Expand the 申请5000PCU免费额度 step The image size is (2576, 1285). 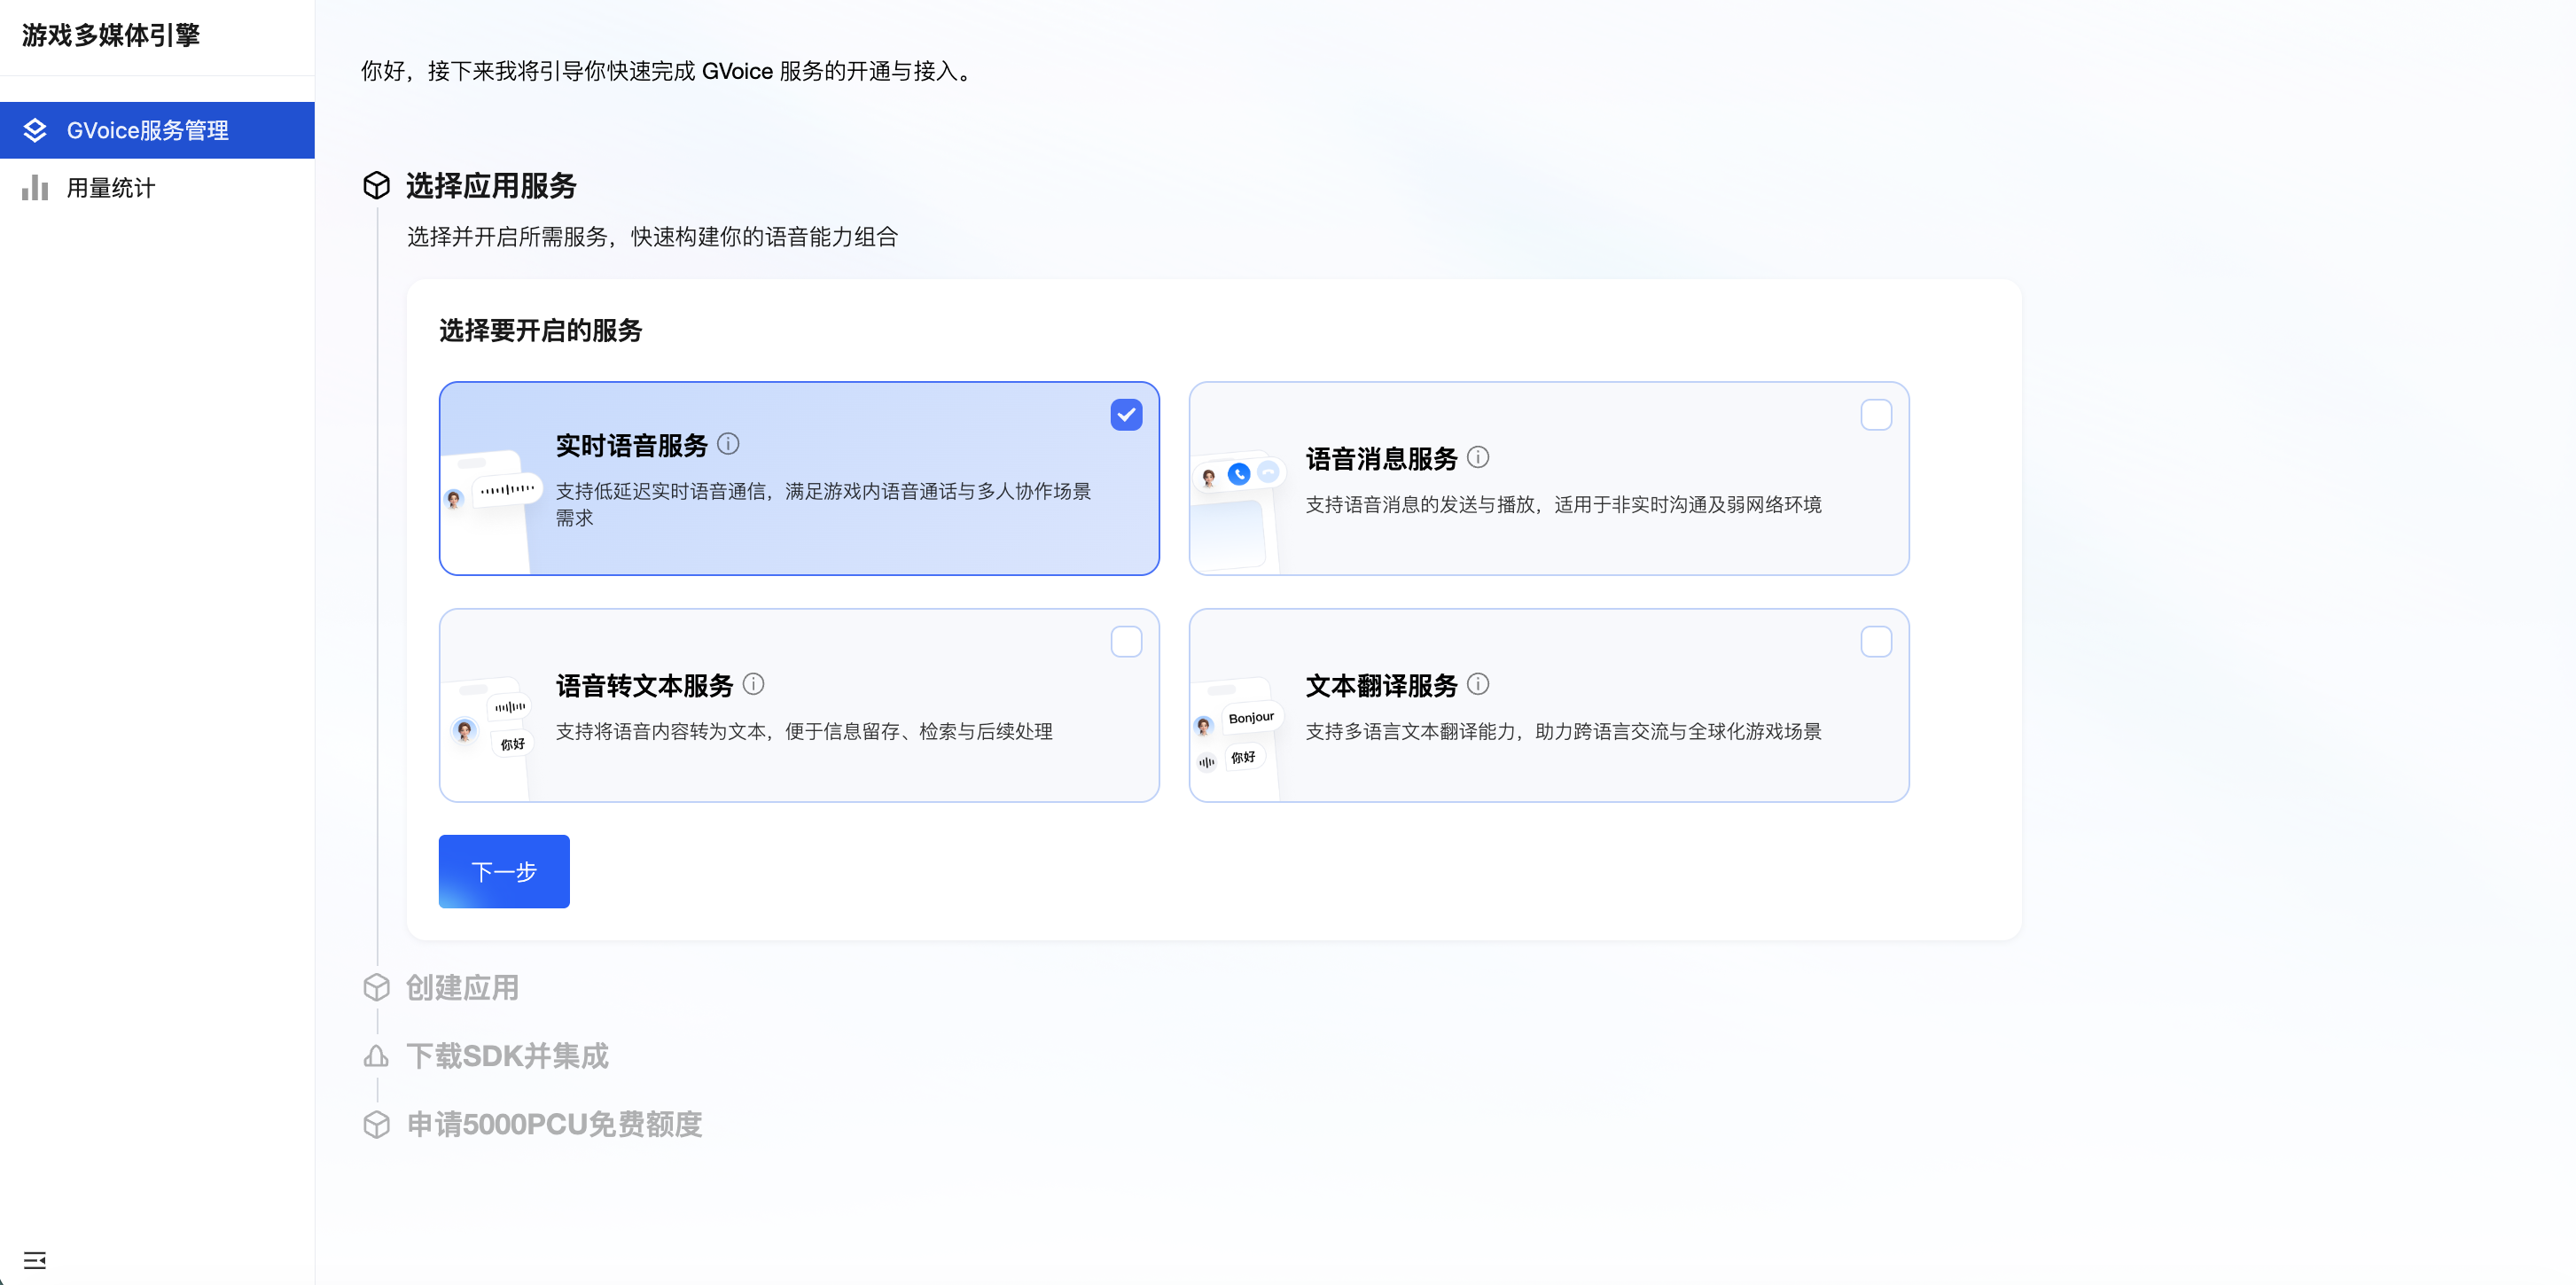(x=554, y=1124)
